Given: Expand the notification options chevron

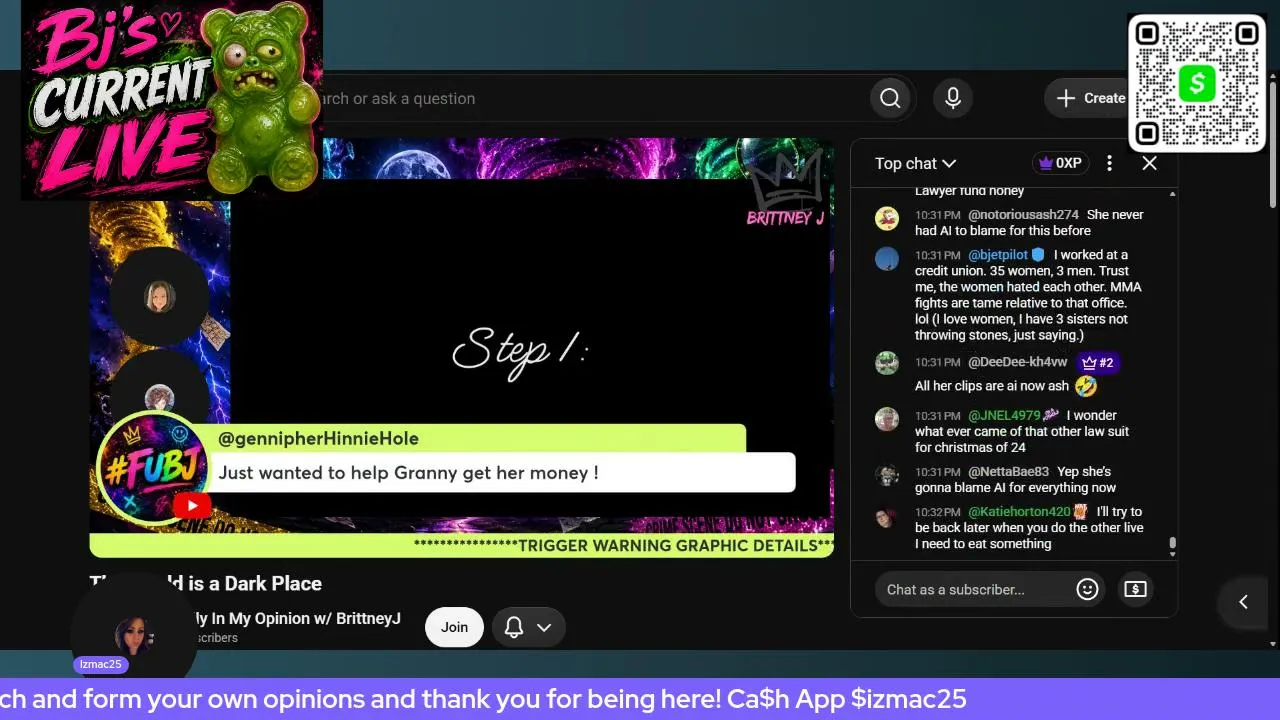Looking at the screenshot, I should pos(544,627).
